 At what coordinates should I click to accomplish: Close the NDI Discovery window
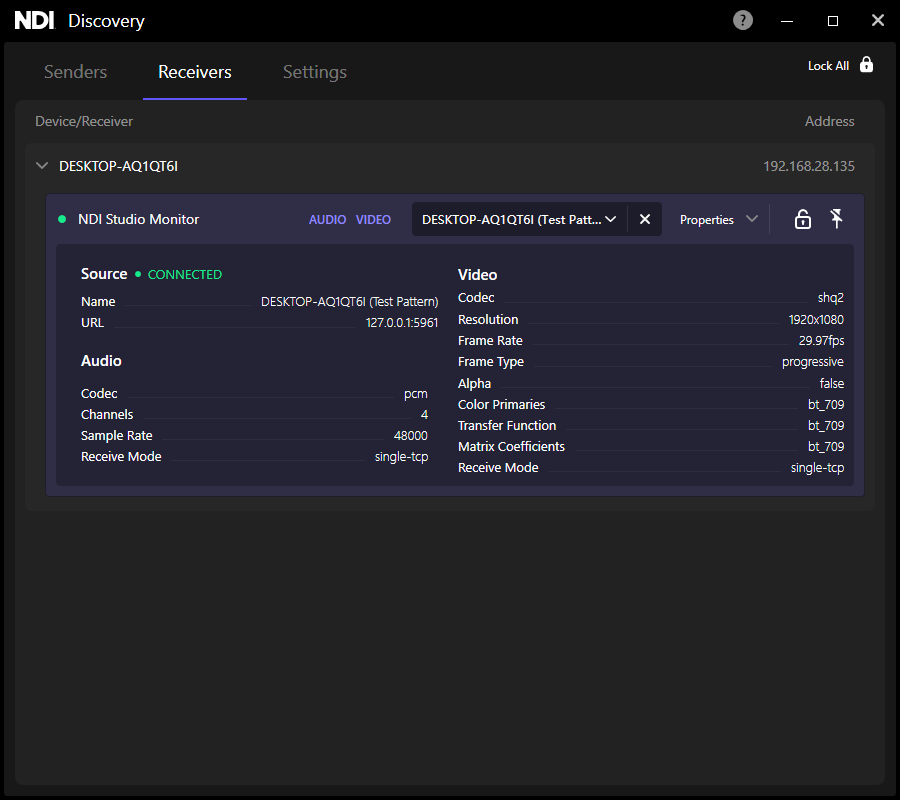click(x=878, y=21)
